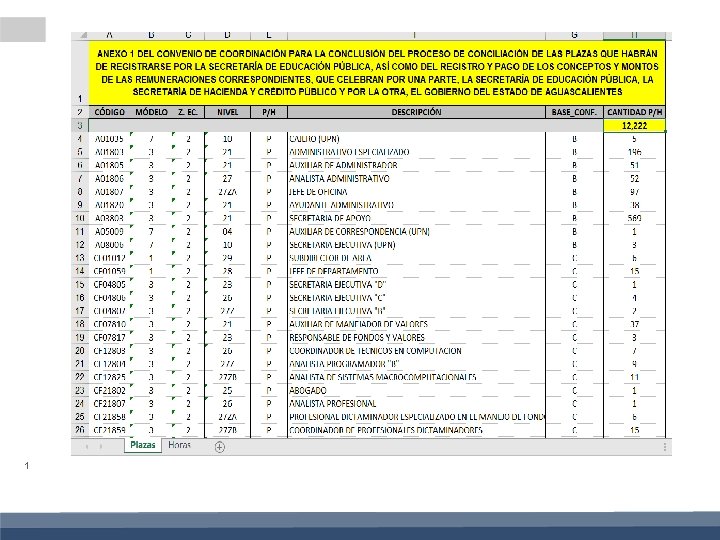This screenshot has height=540, width=720.
Task: Click quantity cell 52 for ANALISTA ADMINISTRATIVO
Action: pos(635,179)
